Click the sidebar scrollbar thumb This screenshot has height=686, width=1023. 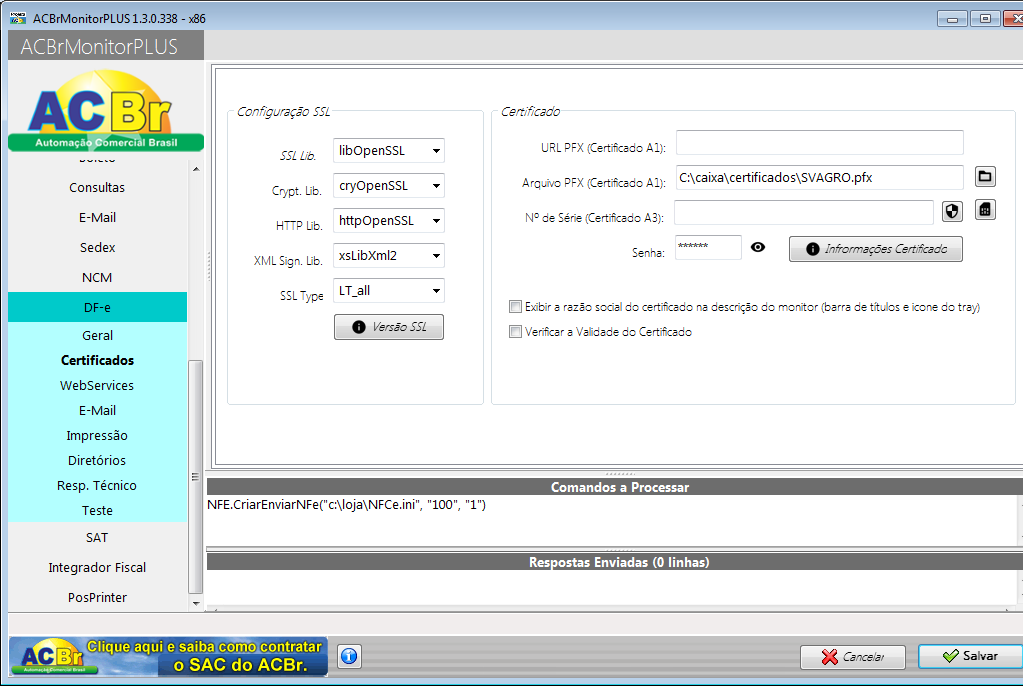pos(196,476)
